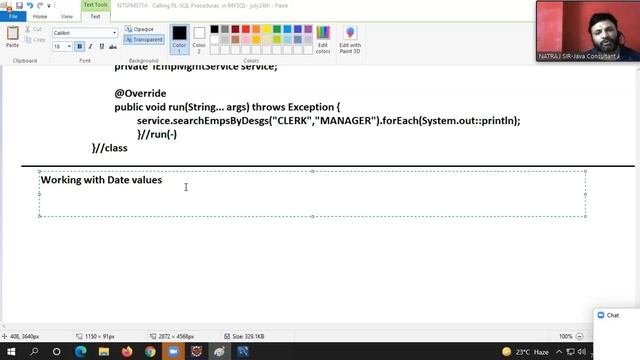640x360 pixels.
Task: Open the Customize Quick Access Toolbar arrow
Action: pyautogui.click(x=49, y=6)
